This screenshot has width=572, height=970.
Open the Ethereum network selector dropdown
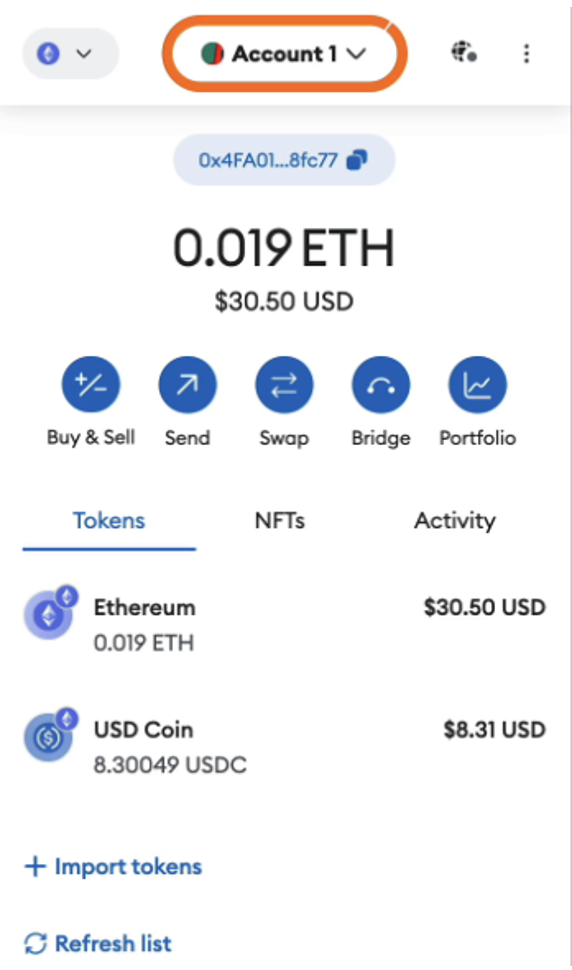tap(70, 54)
